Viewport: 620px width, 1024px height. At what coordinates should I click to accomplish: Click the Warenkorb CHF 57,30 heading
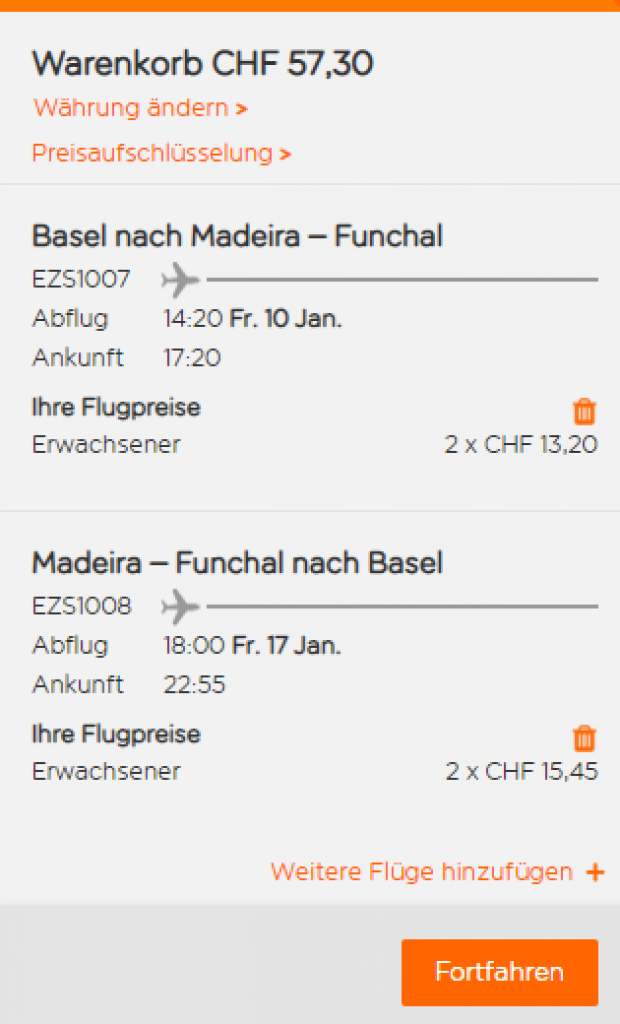click(203, 64)
